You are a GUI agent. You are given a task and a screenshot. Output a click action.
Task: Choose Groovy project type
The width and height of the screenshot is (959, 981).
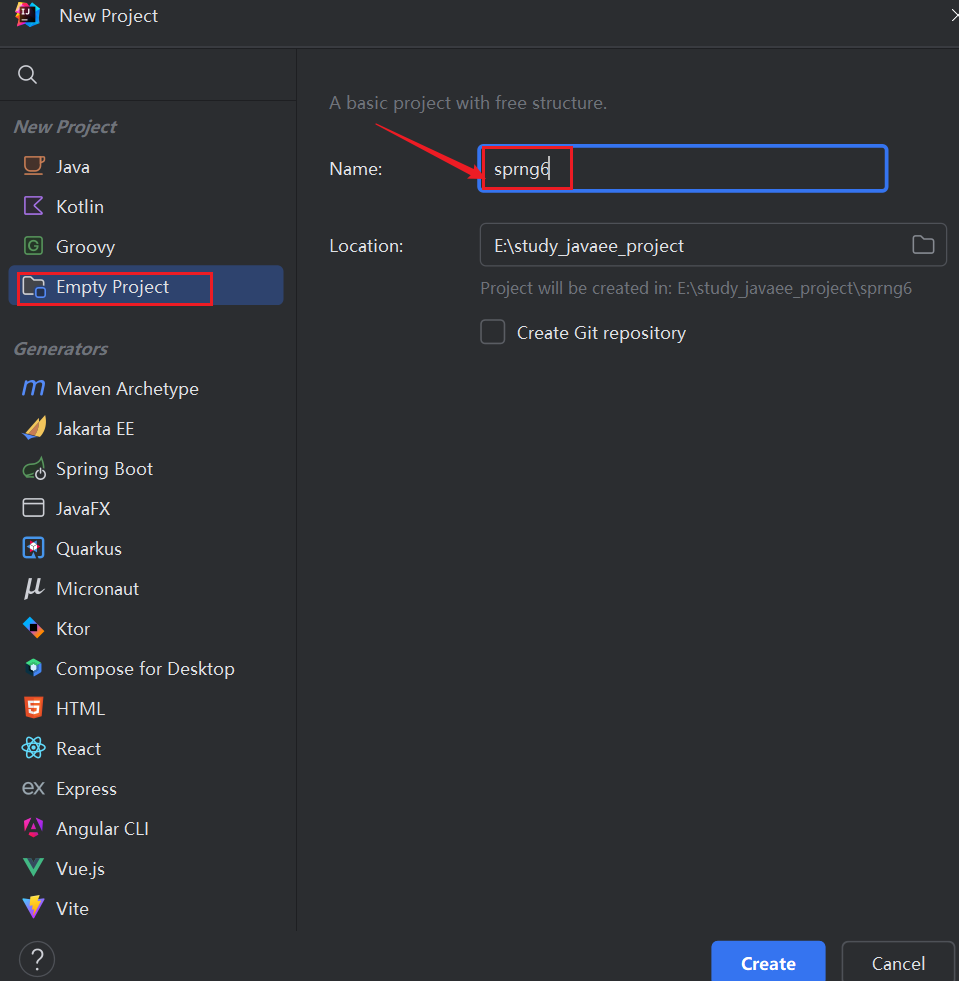pos(146,247)
